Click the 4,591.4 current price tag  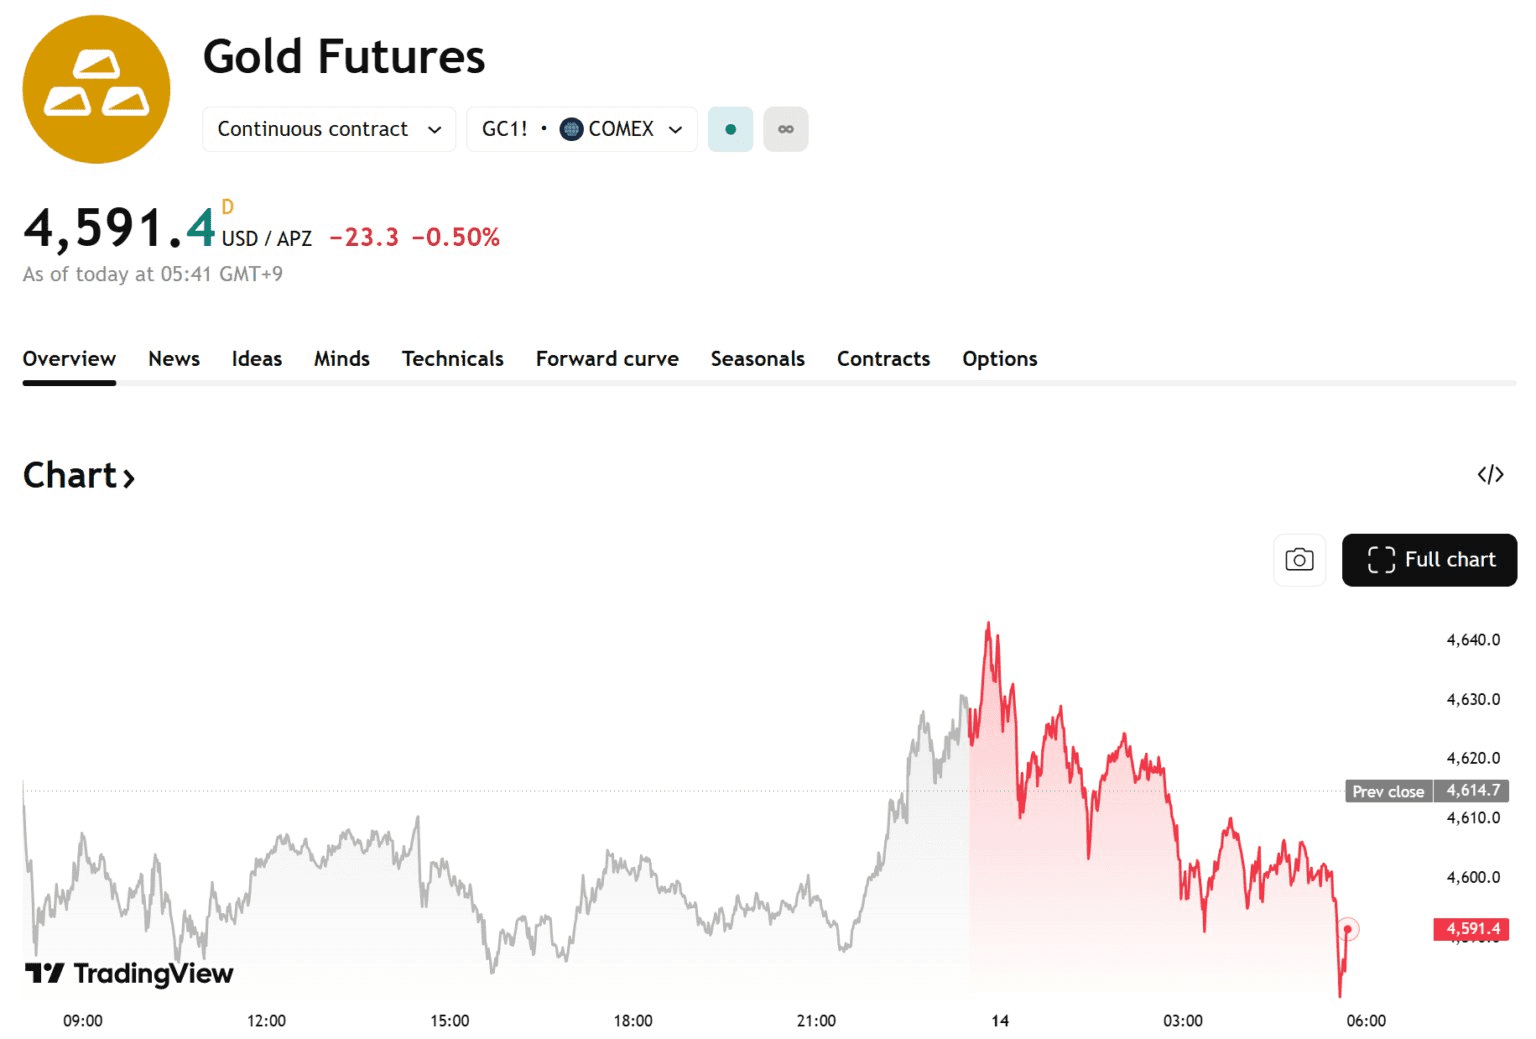coord(1471,929)
